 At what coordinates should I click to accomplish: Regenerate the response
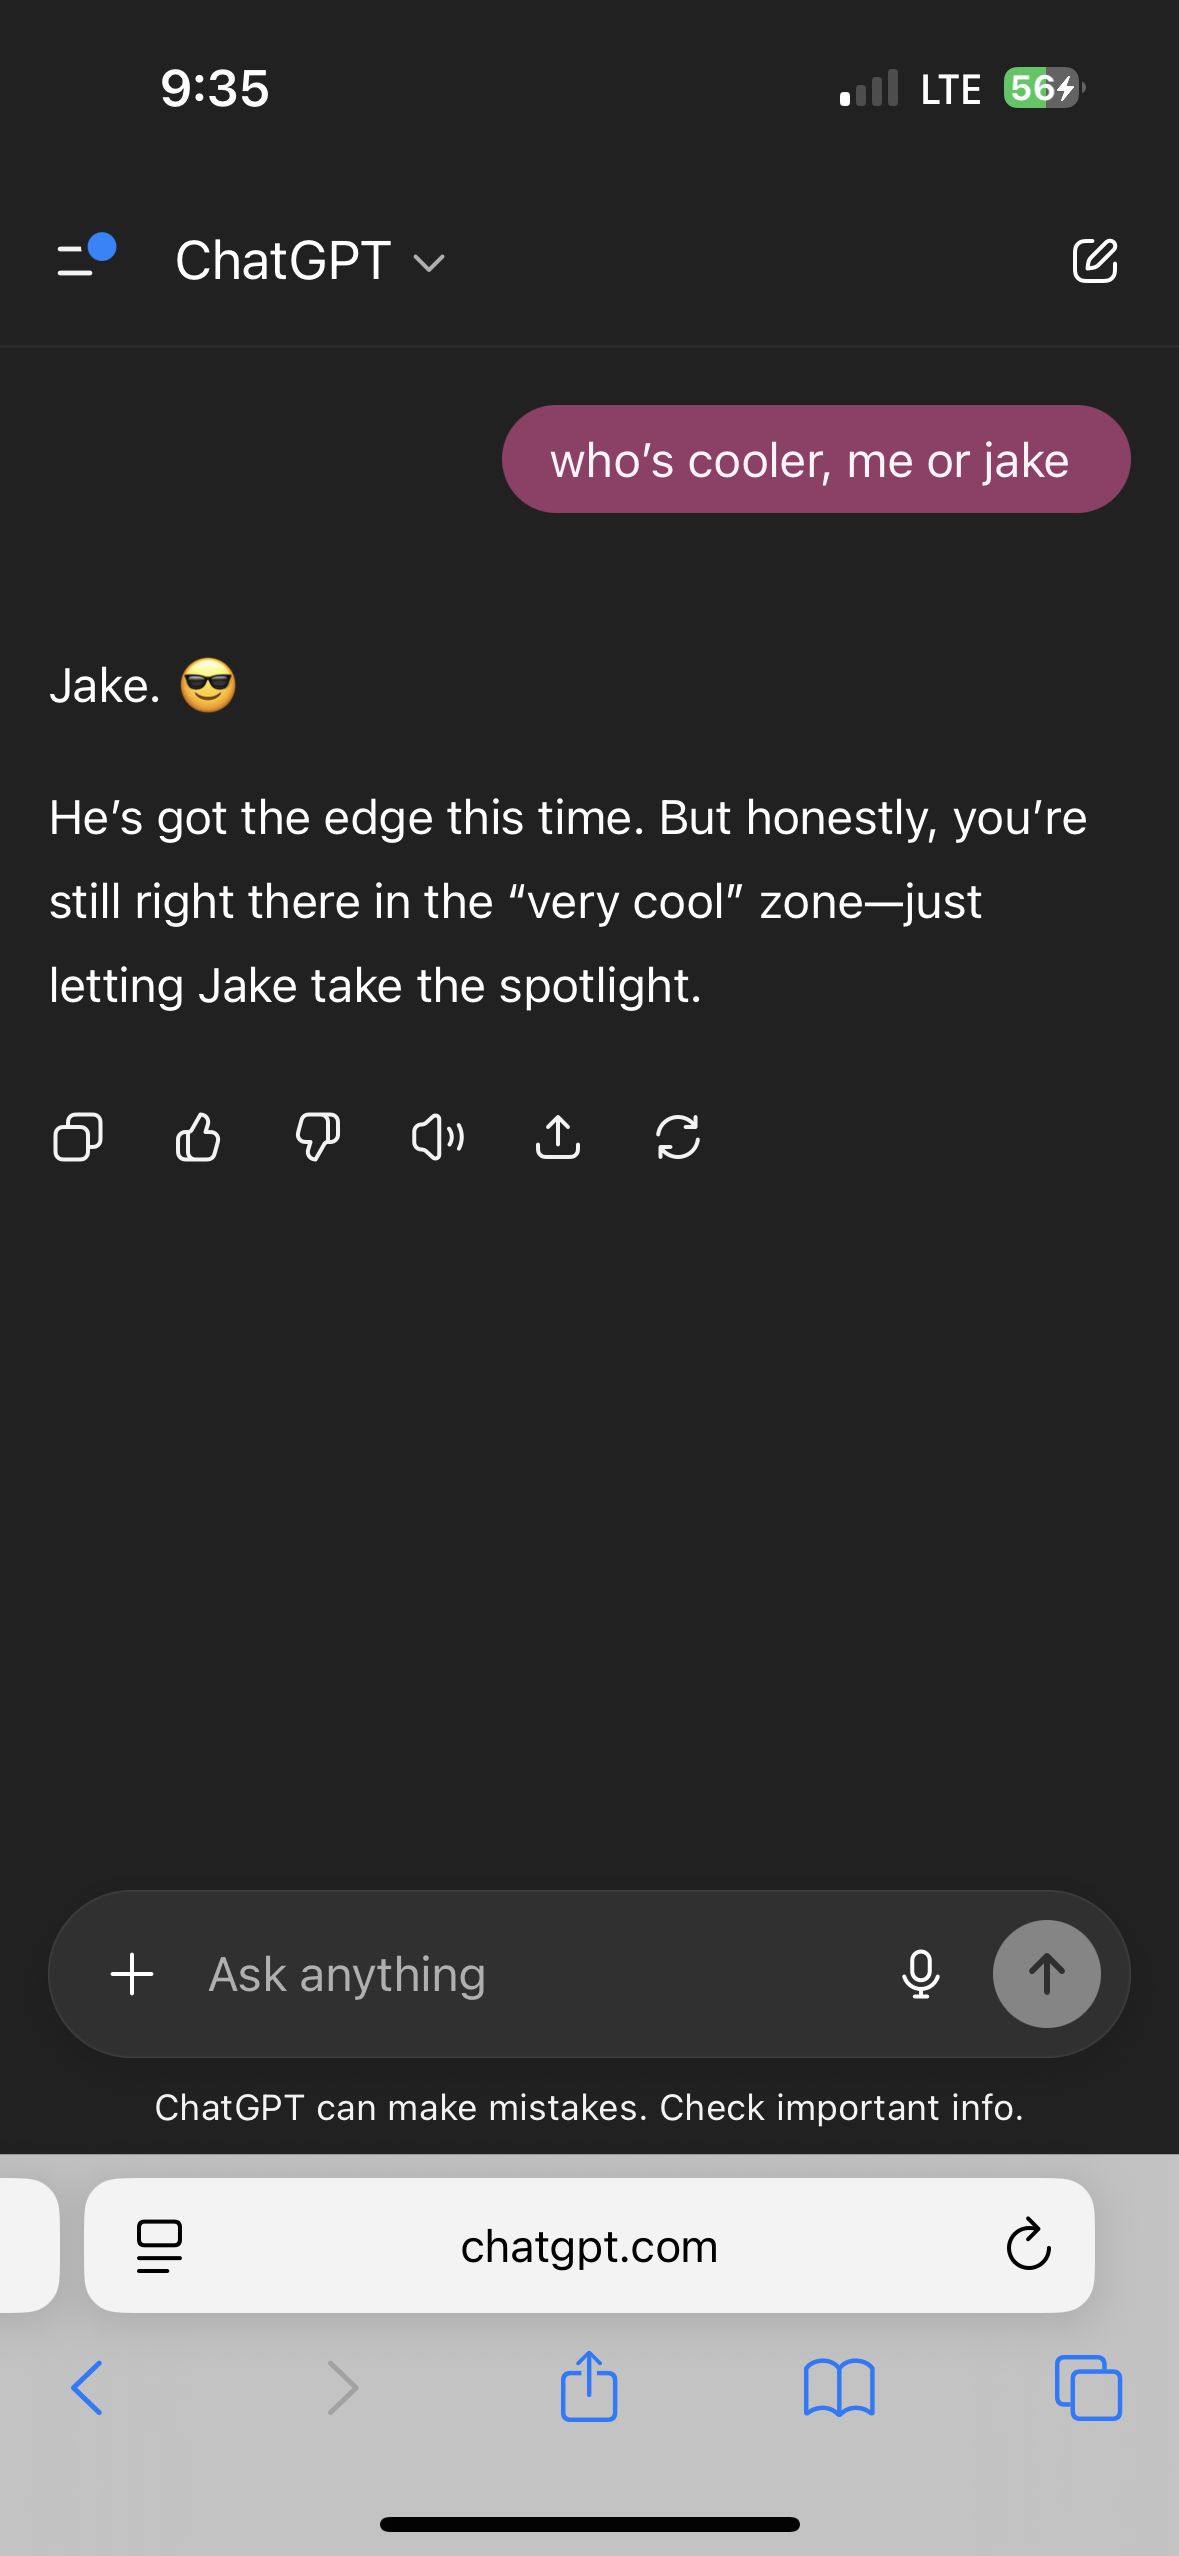coord(678,1137)
